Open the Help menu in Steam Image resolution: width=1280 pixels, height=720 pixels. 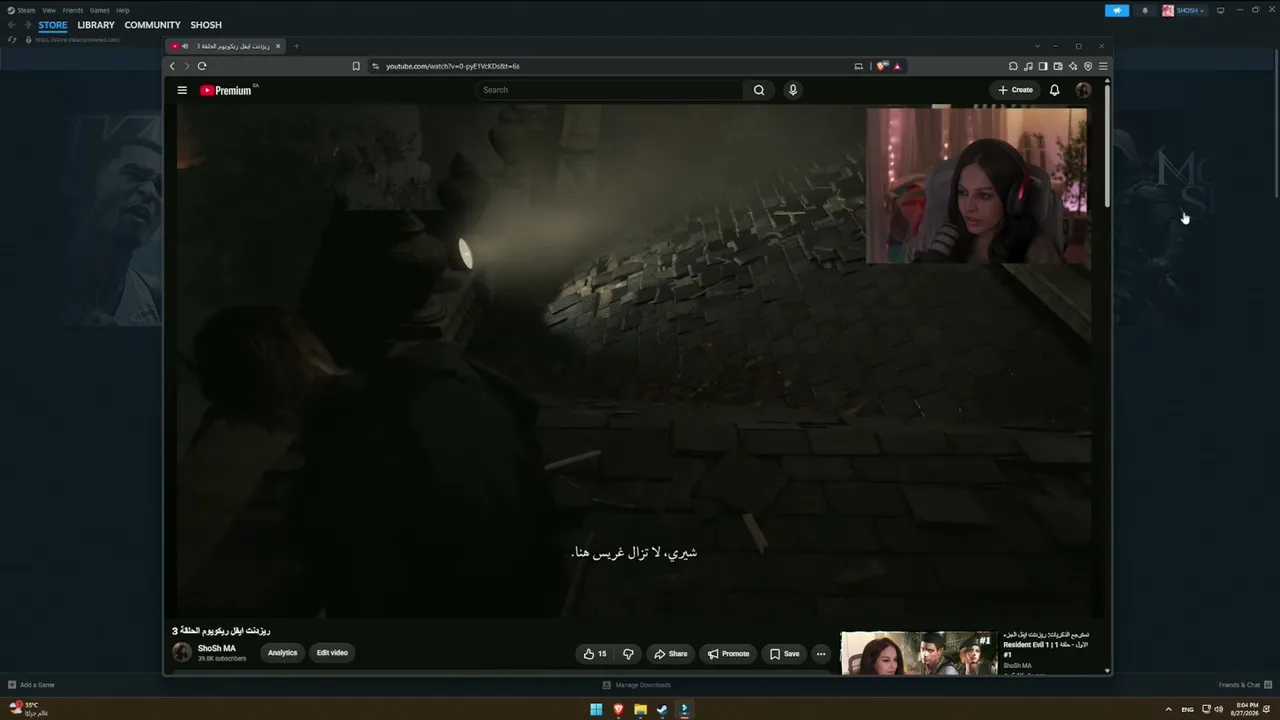123,10
